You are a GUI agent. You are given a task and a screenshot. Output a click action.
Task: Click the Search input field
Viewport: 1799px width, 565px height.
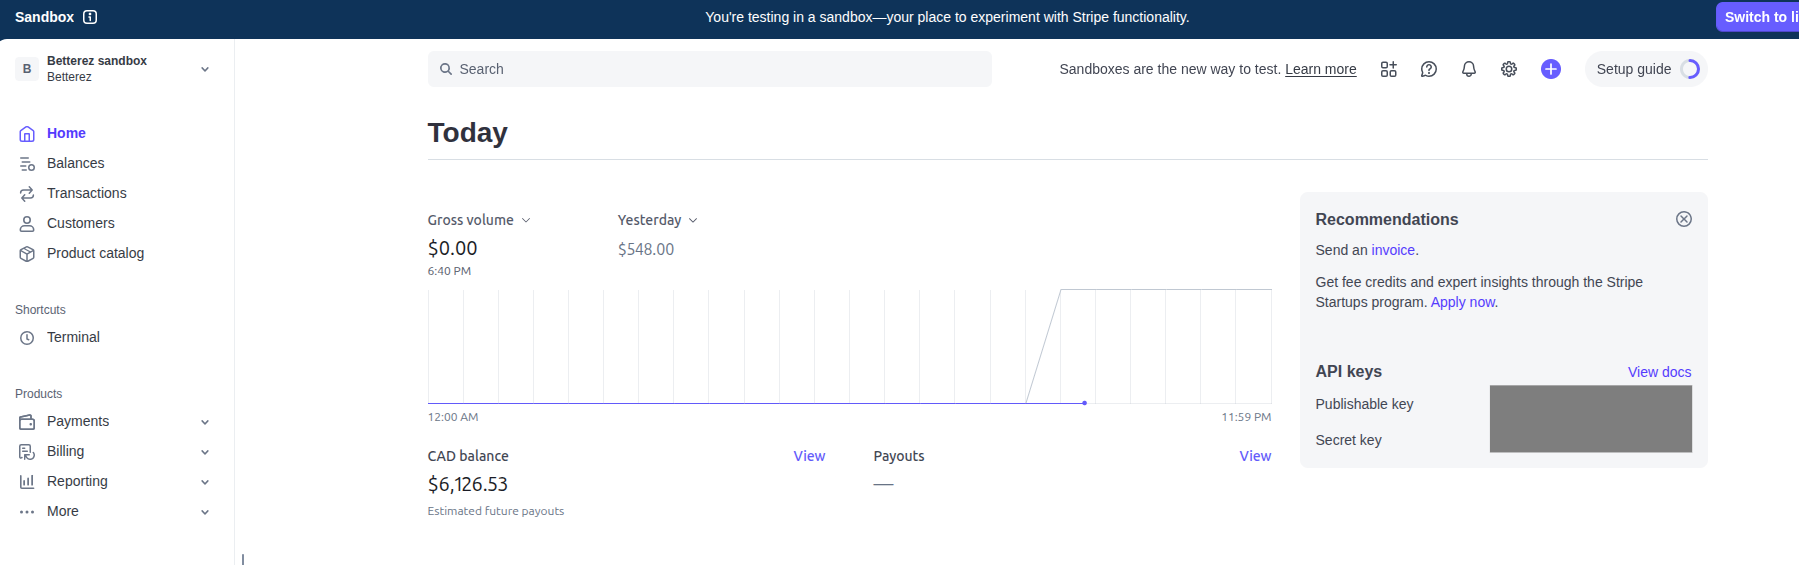[710, 69]
